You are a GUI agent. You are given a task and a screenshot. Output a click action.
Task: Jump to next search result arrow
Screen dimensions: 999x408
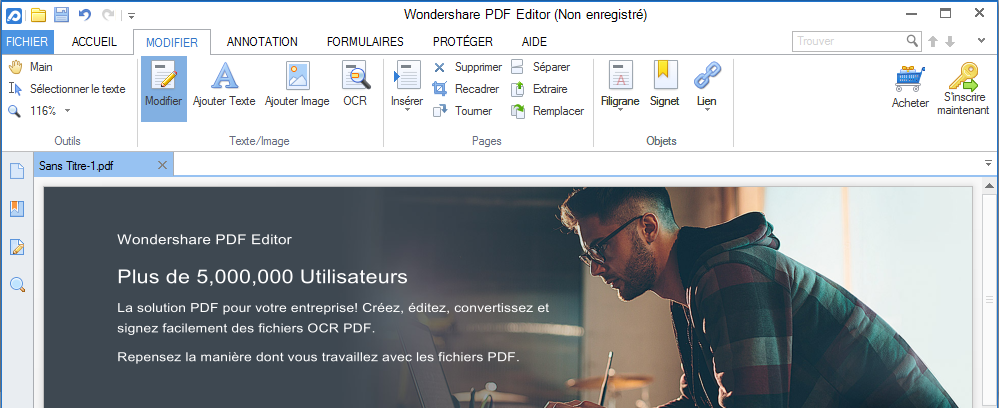950,41
